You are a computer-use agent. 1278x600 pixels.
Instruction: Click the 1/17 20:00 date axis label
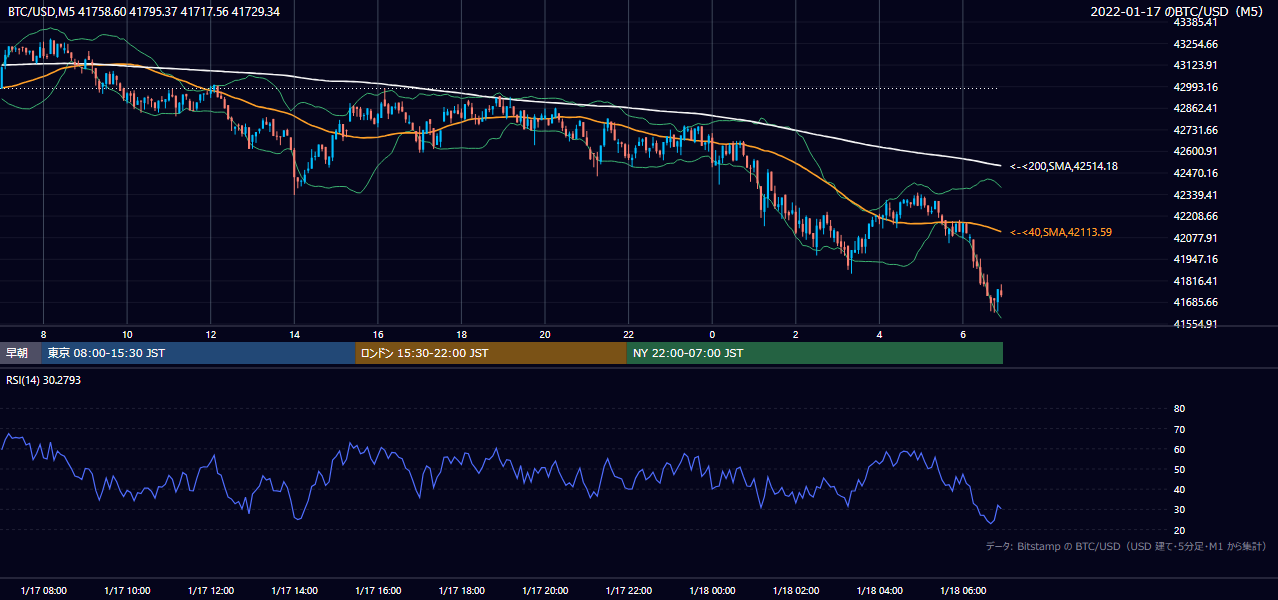click(x=545, y=590)
